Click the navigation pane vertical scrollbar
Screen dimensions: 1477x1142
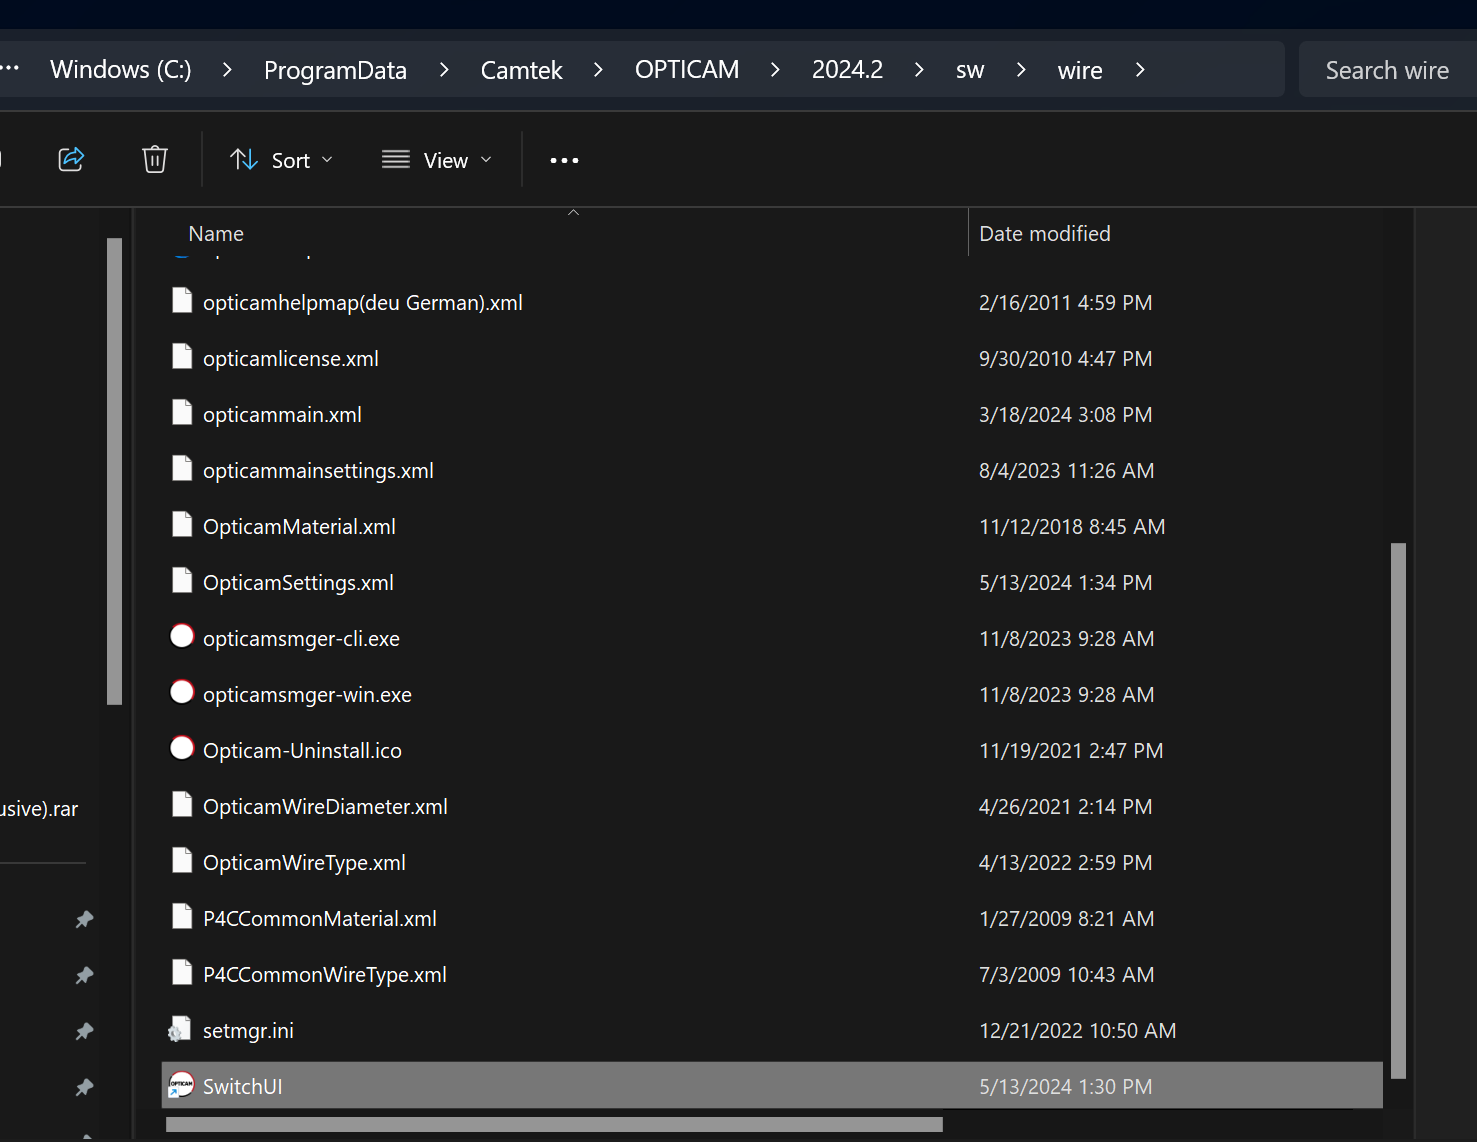114,471
